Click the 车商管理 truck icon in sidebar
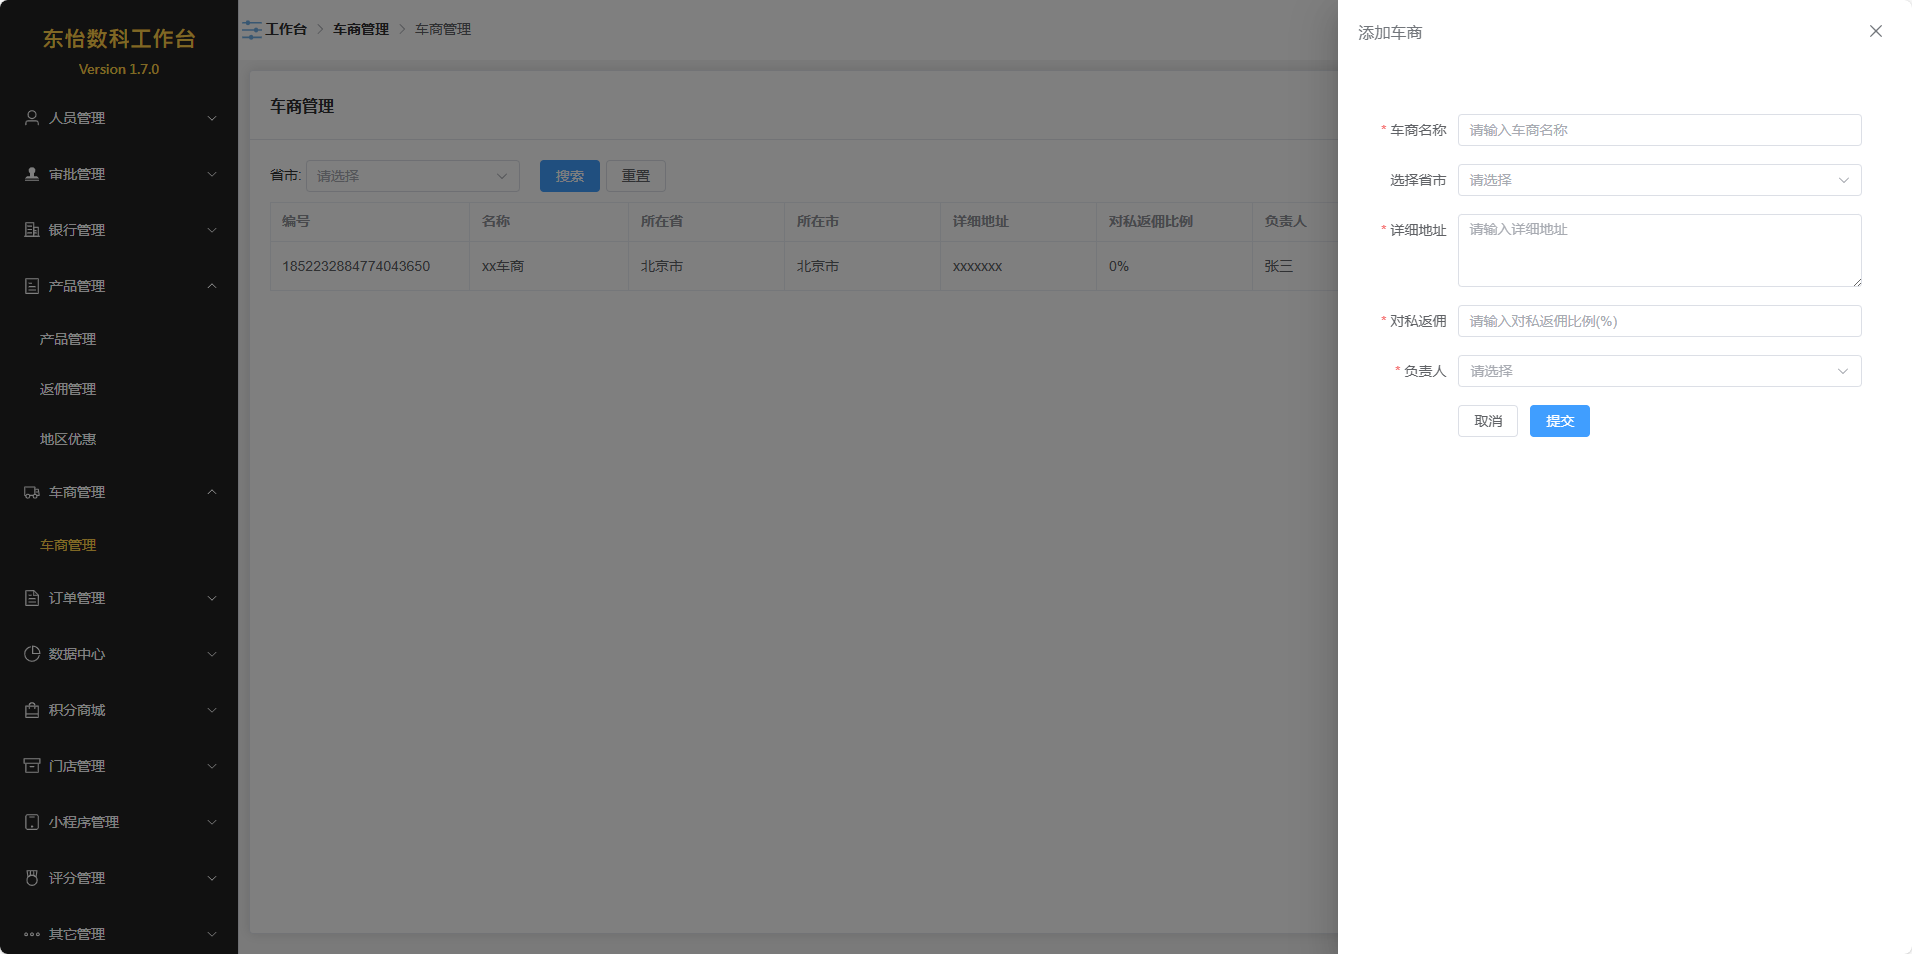 click(32, 492)
